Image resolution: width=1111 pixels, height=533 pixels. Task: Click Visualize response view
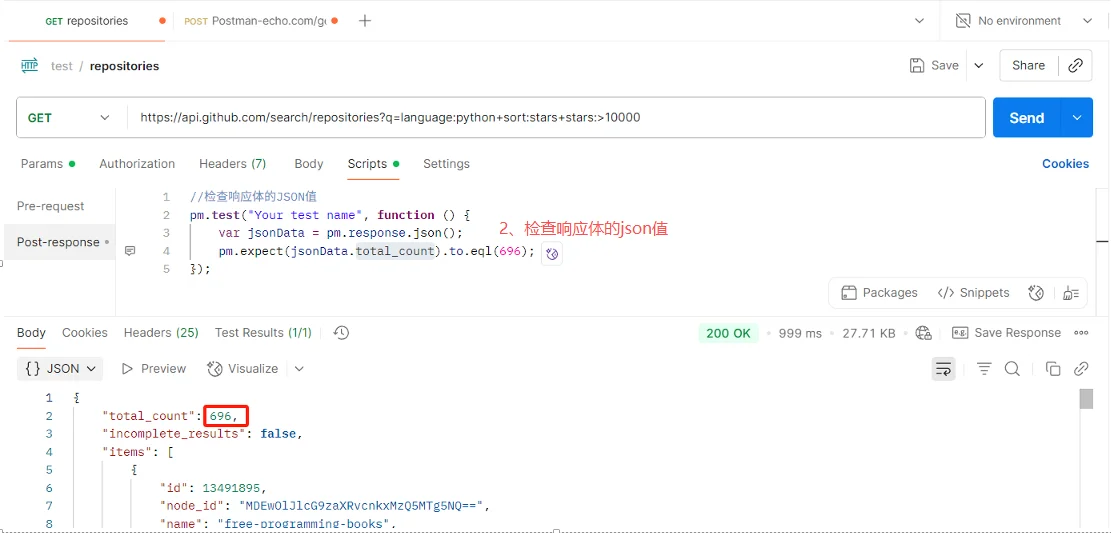[x=242, y=369]
